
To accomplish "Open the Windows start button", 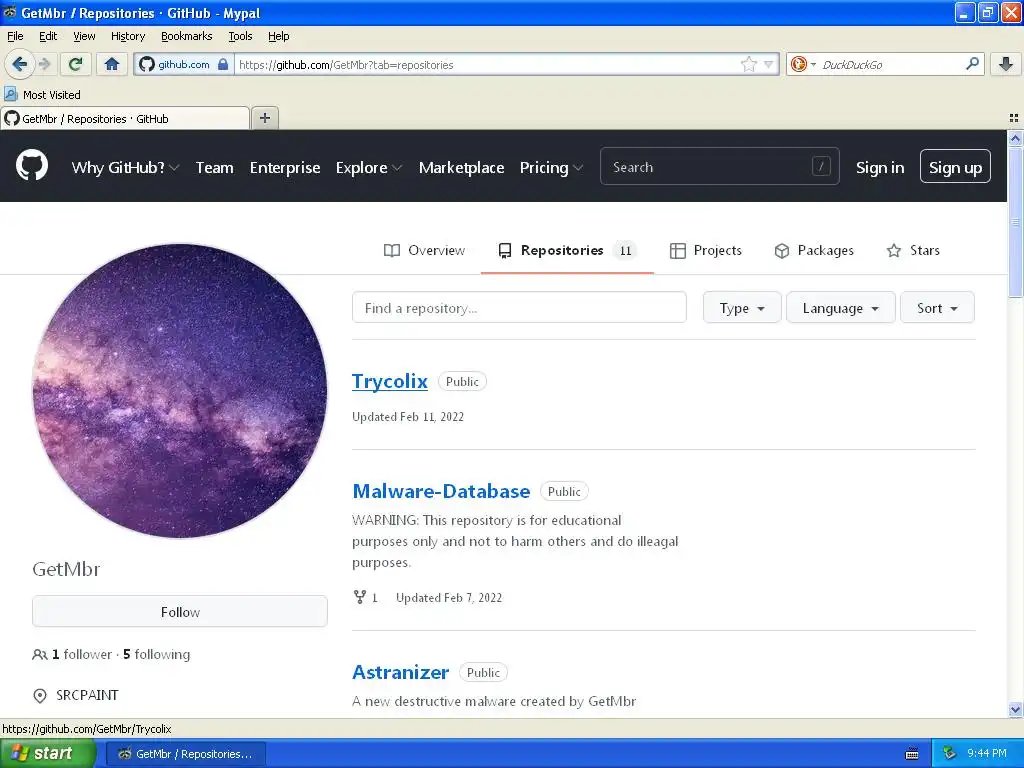I will [48, 753].
